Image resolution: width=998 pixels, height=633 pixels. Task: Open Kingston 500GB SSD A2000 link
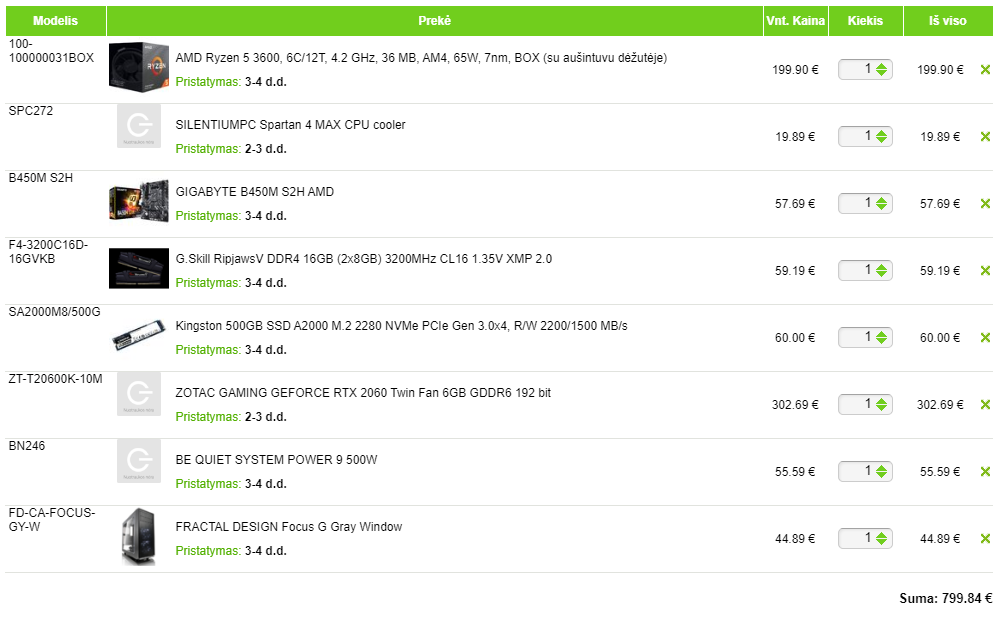coord(402,326)
